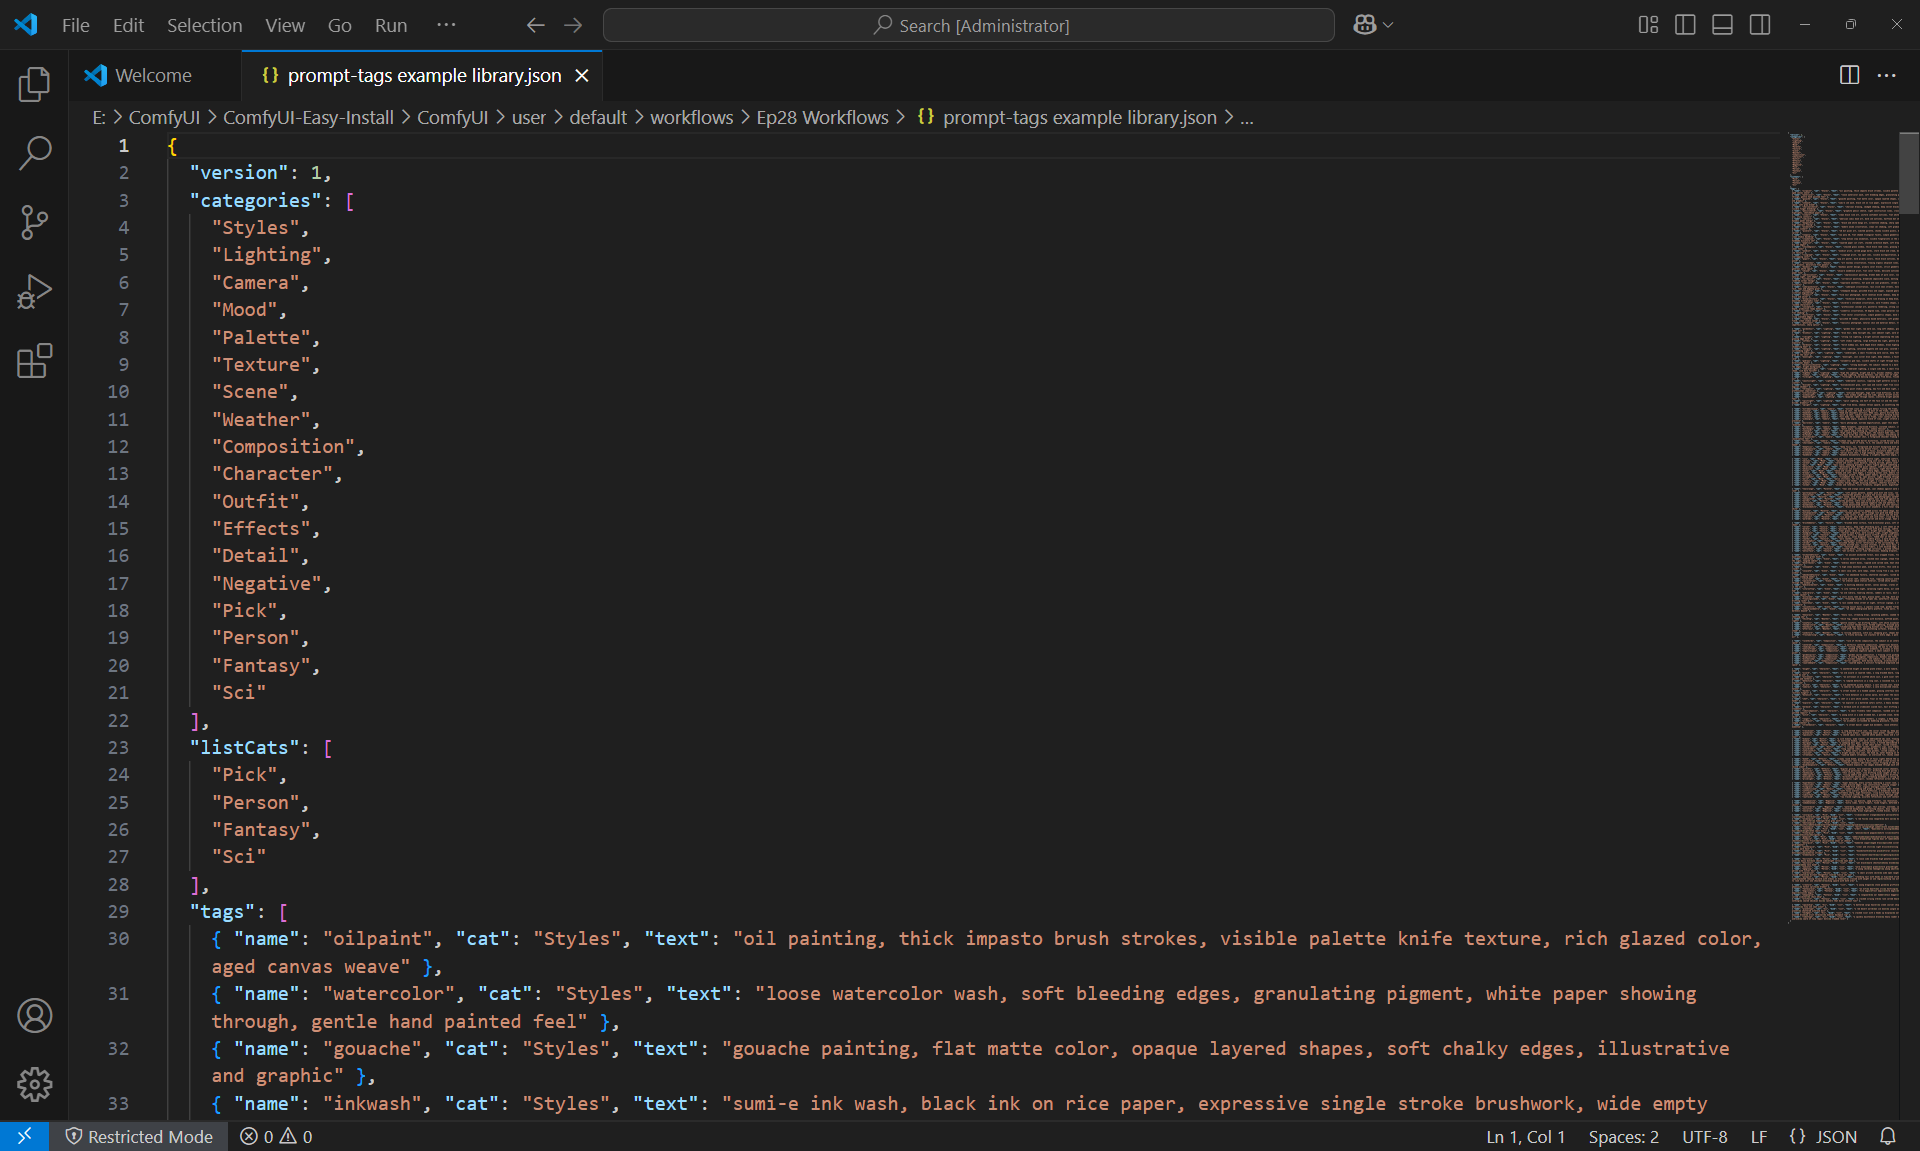
Task: Click Ln 1, Col 1 status entry
Action: point(1525,1136)
